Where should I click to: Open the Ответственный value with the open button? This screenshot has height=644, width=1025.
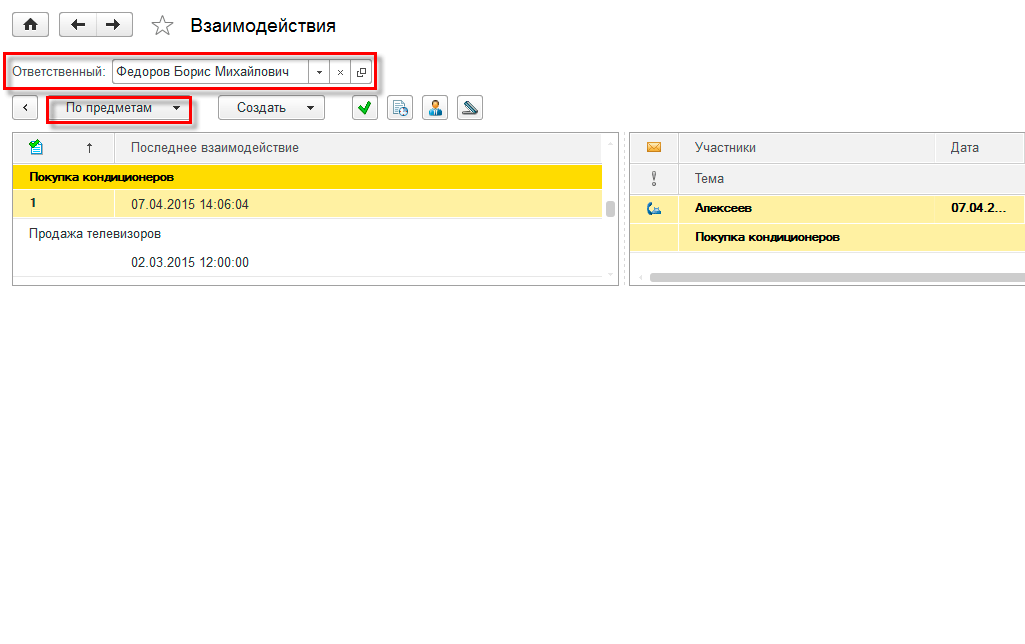(361, 72)
